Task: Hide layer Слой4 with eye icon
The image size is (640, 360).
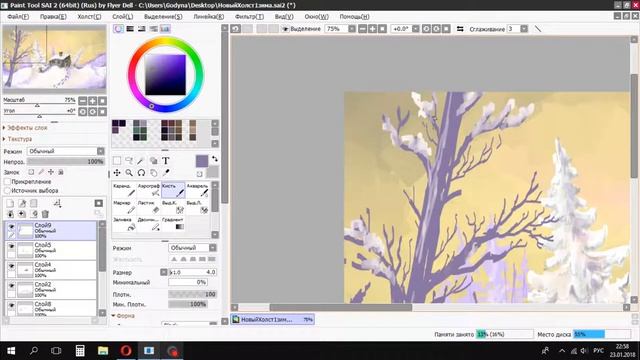Action: pos(11,266)
